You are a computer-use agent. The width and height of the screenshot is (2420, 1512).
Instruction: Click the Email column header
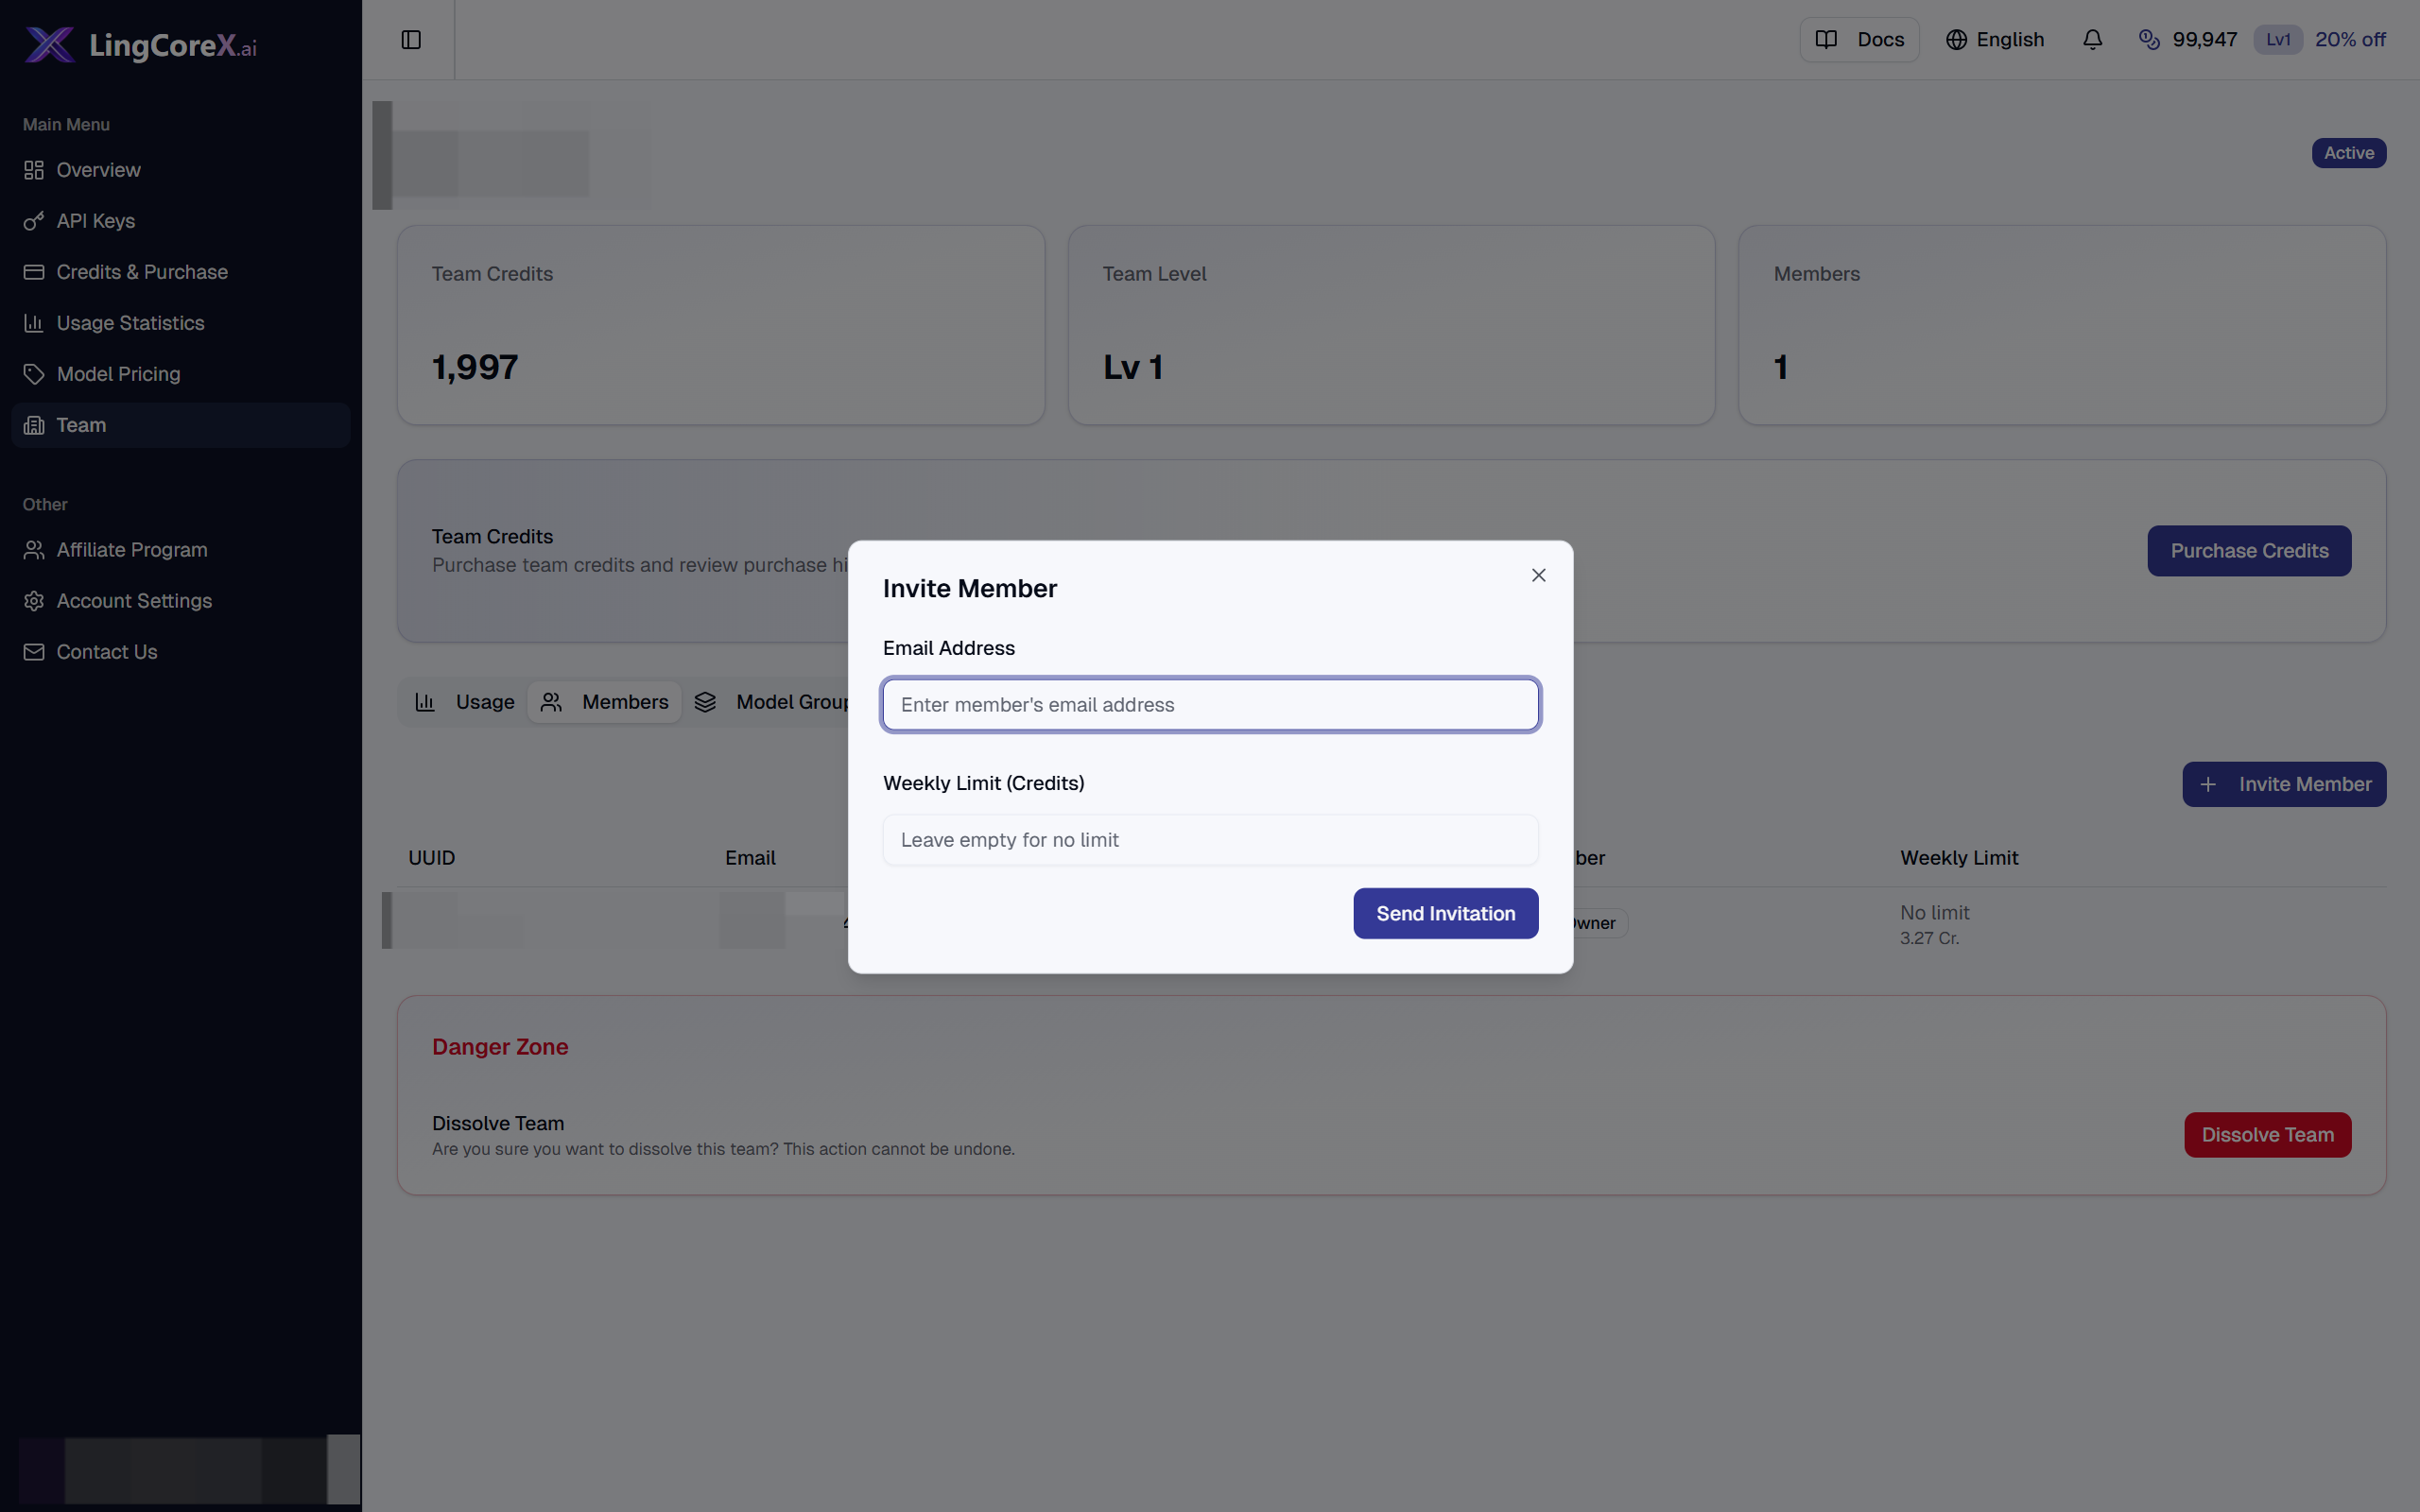coord(750,858)
